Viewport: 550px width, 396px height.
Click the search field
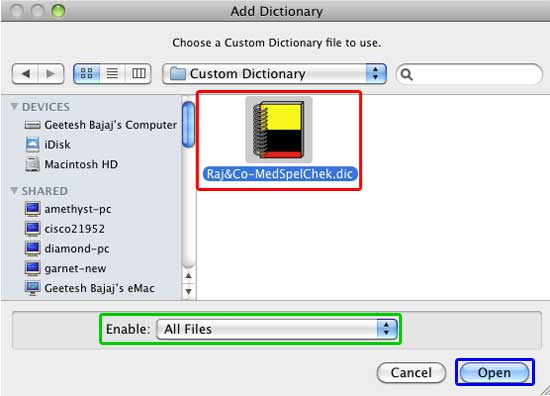click(469, 74)
